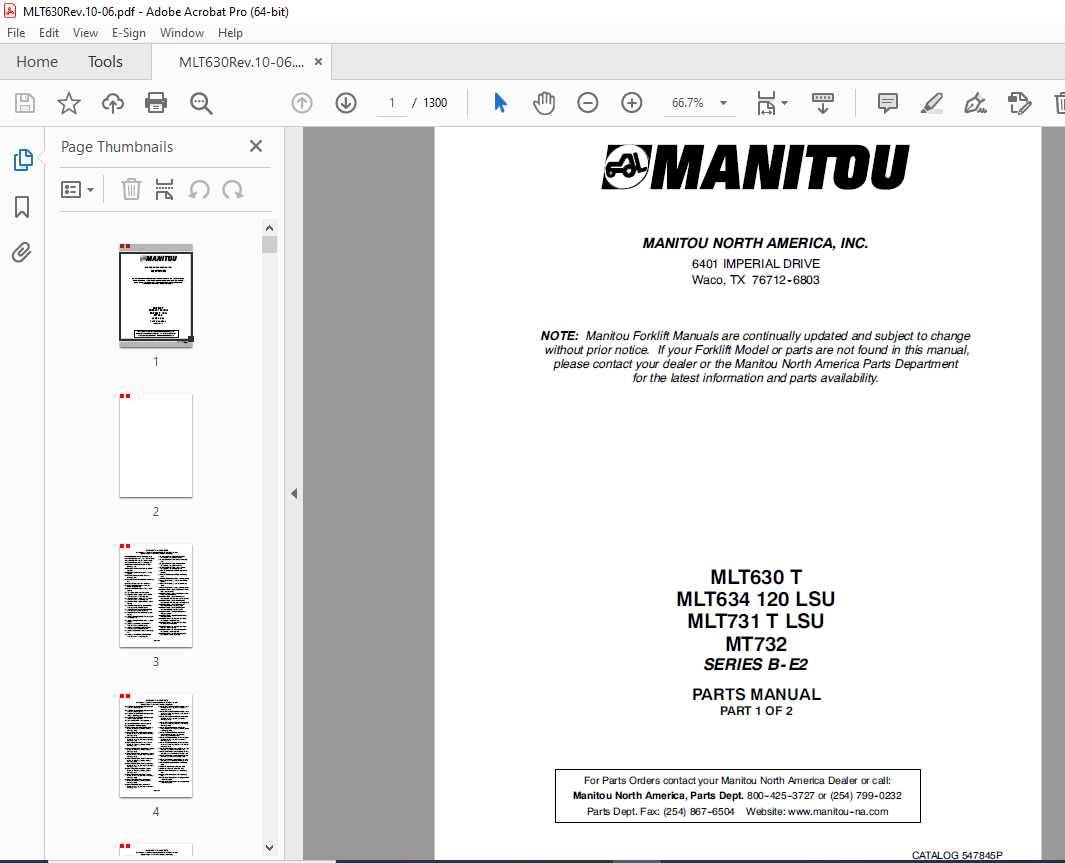The height and width of the screenshot is (863, 1065).
Task: Open Page Thumbnails panel icon in sidebar
Action: 22,160
